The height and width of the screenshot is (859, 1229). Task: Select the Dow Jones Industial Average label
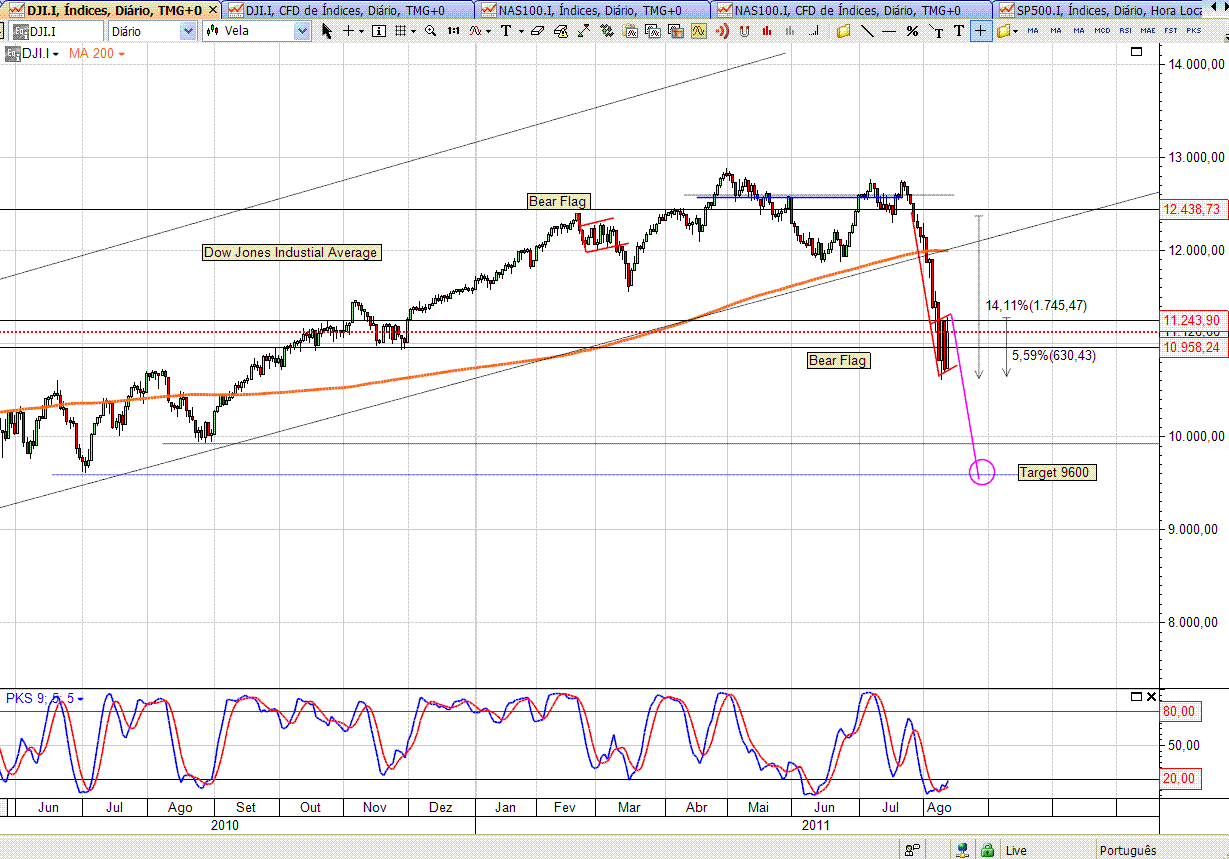pyautogui.click(x=291, y=252)
